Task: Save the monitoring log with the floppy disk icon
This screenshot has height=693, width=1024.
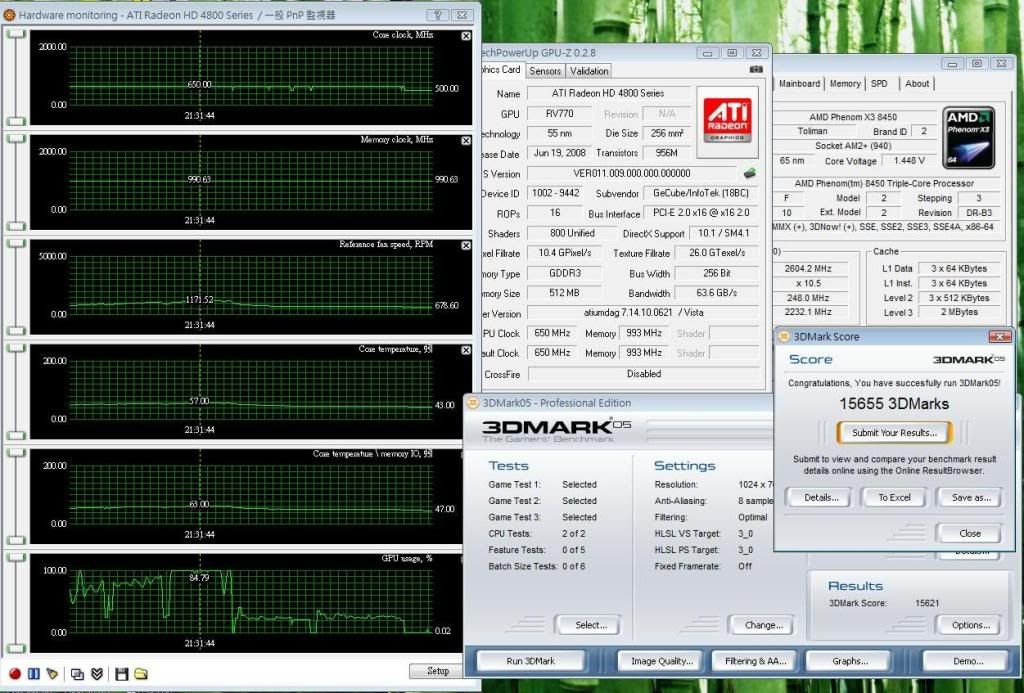Action: (121, 673)
